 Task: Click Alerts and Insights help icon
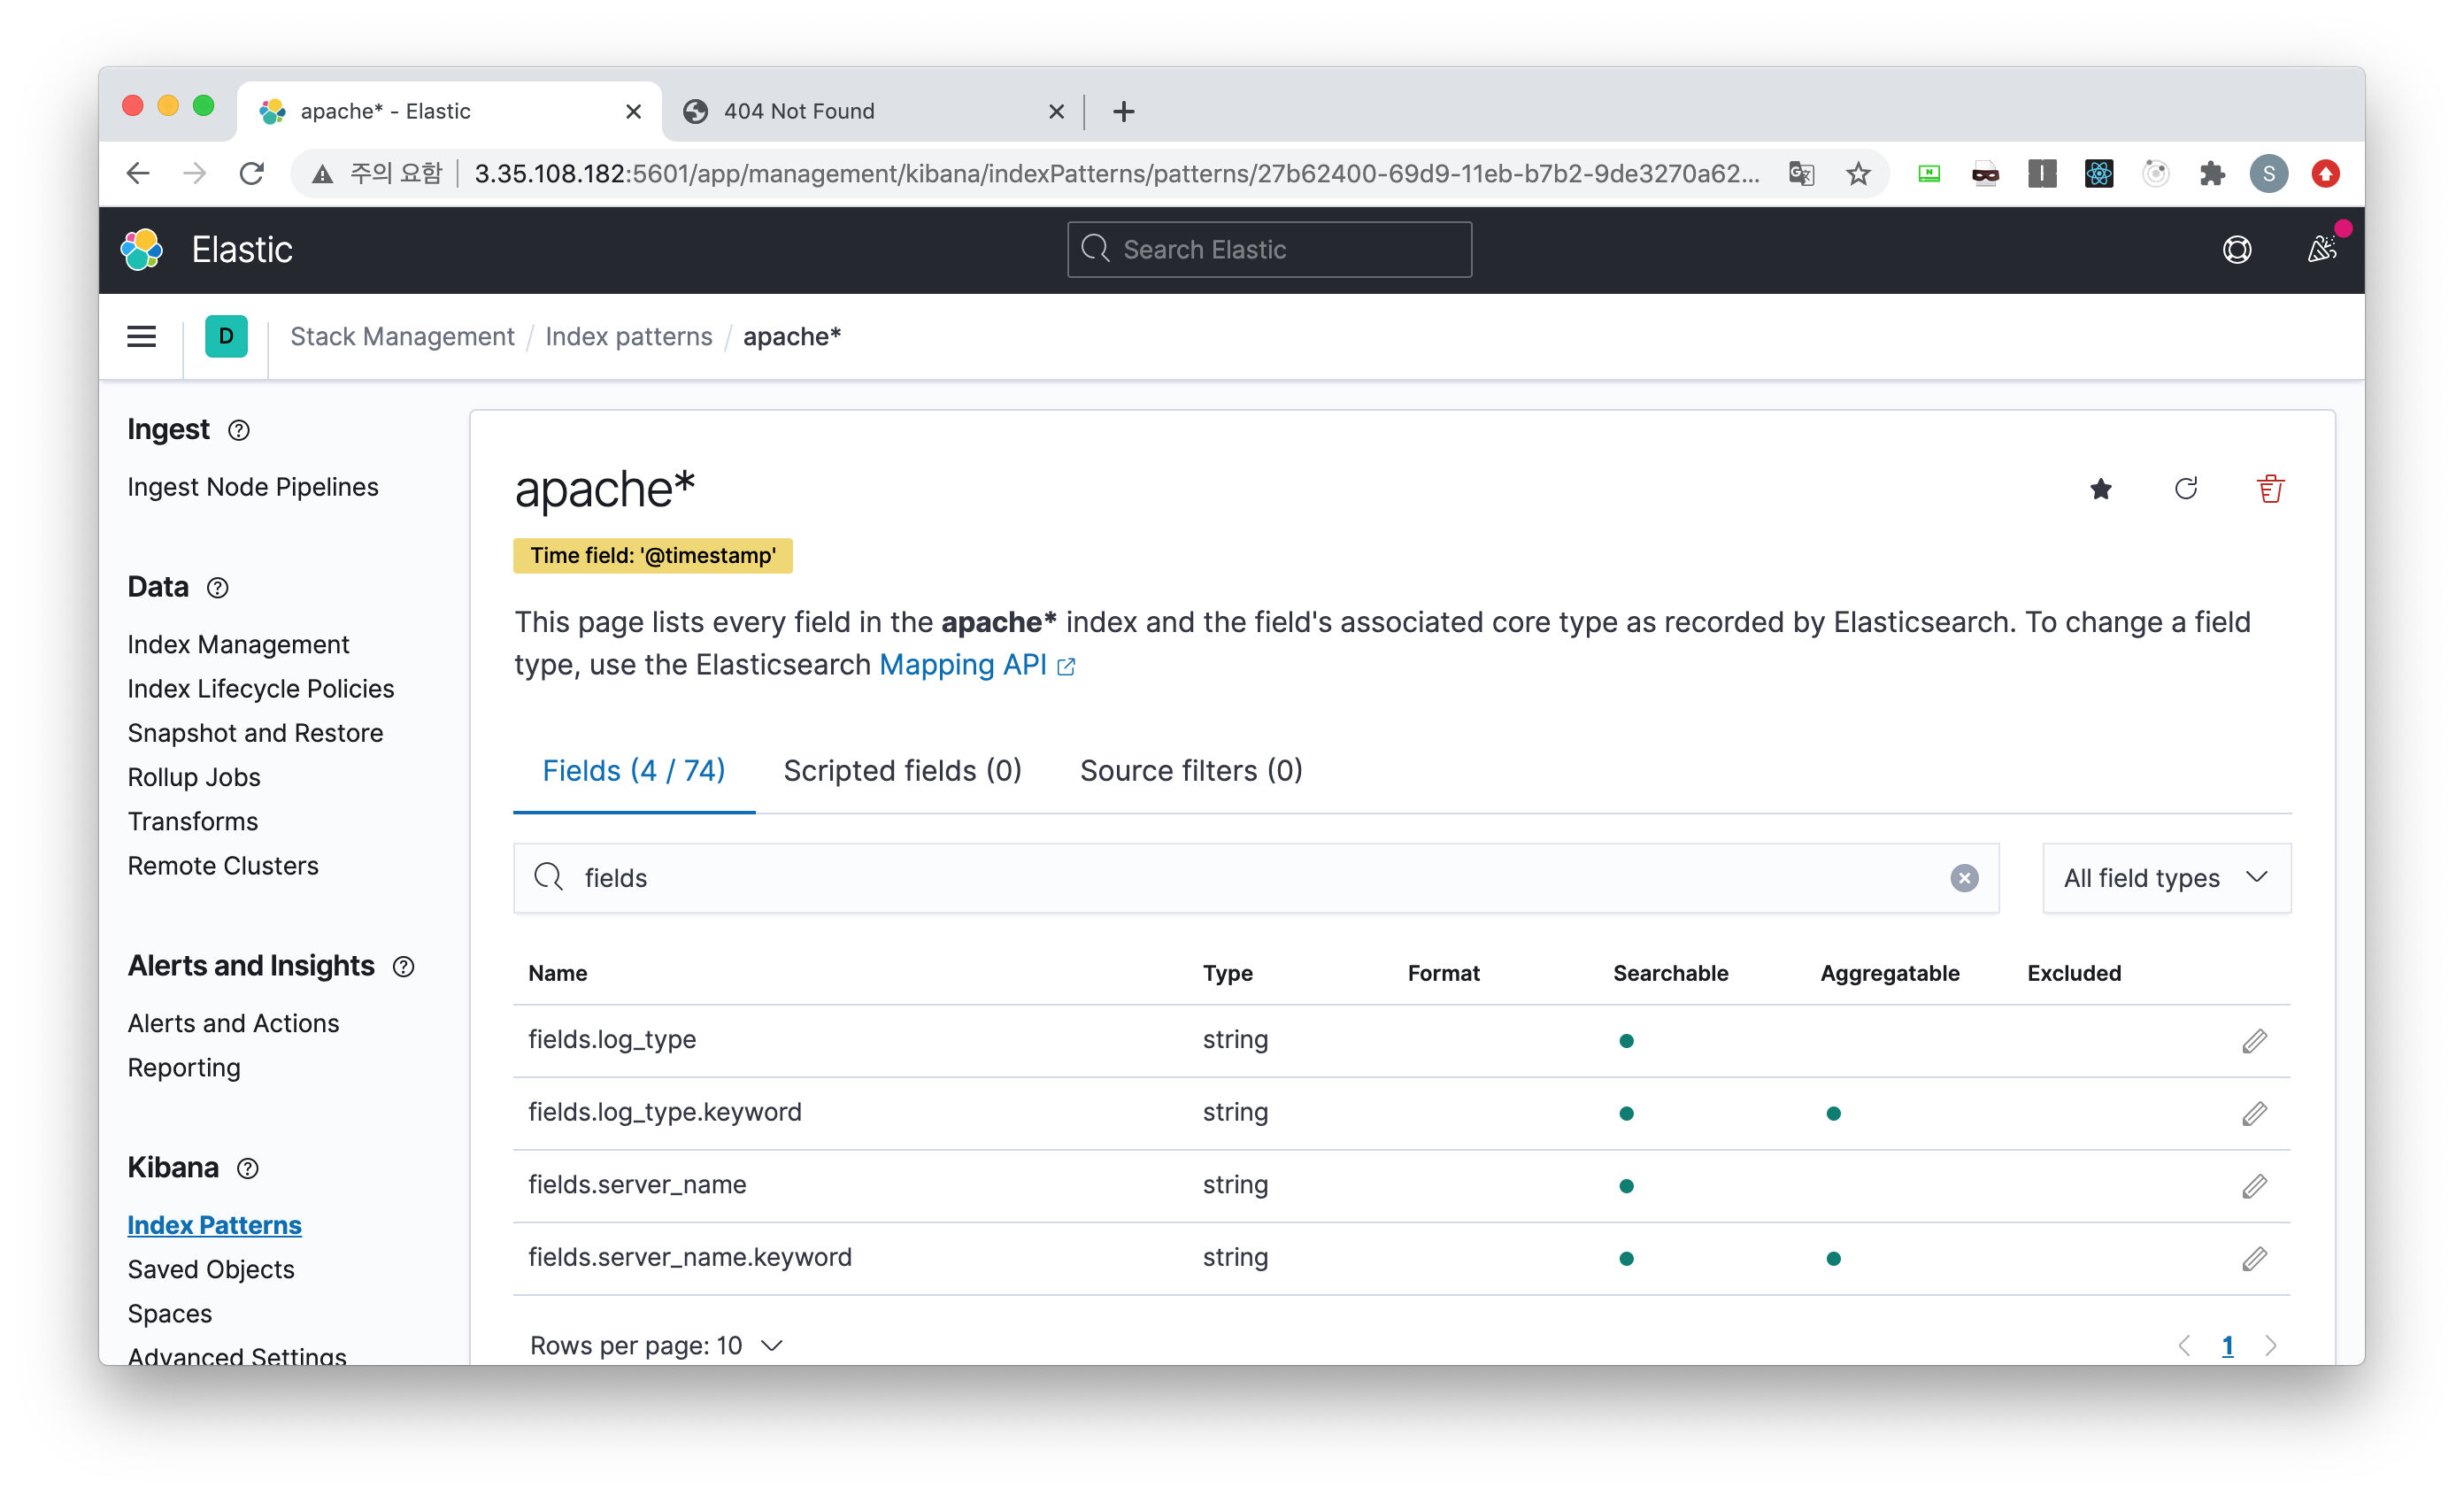click(x=403, y=967)
